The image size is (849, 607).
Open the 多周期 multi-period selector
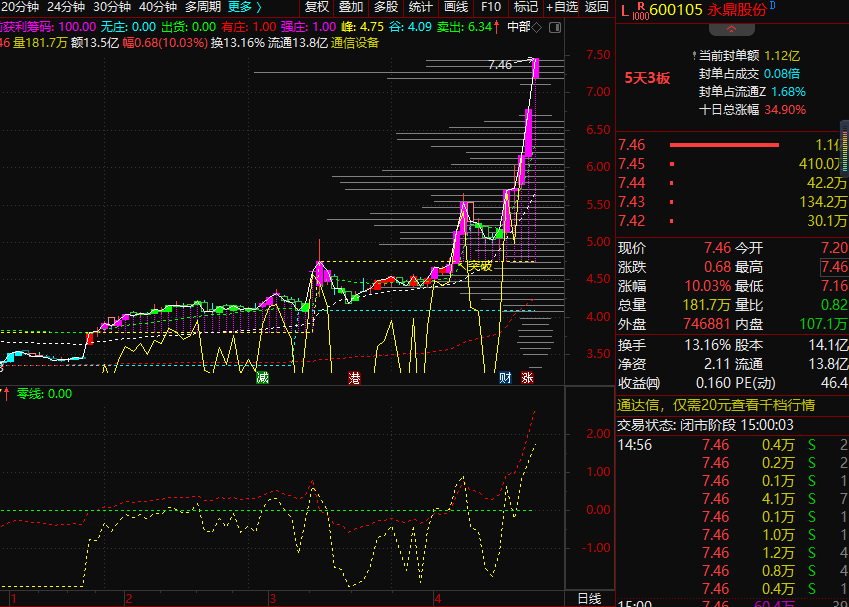coord(202,7)
